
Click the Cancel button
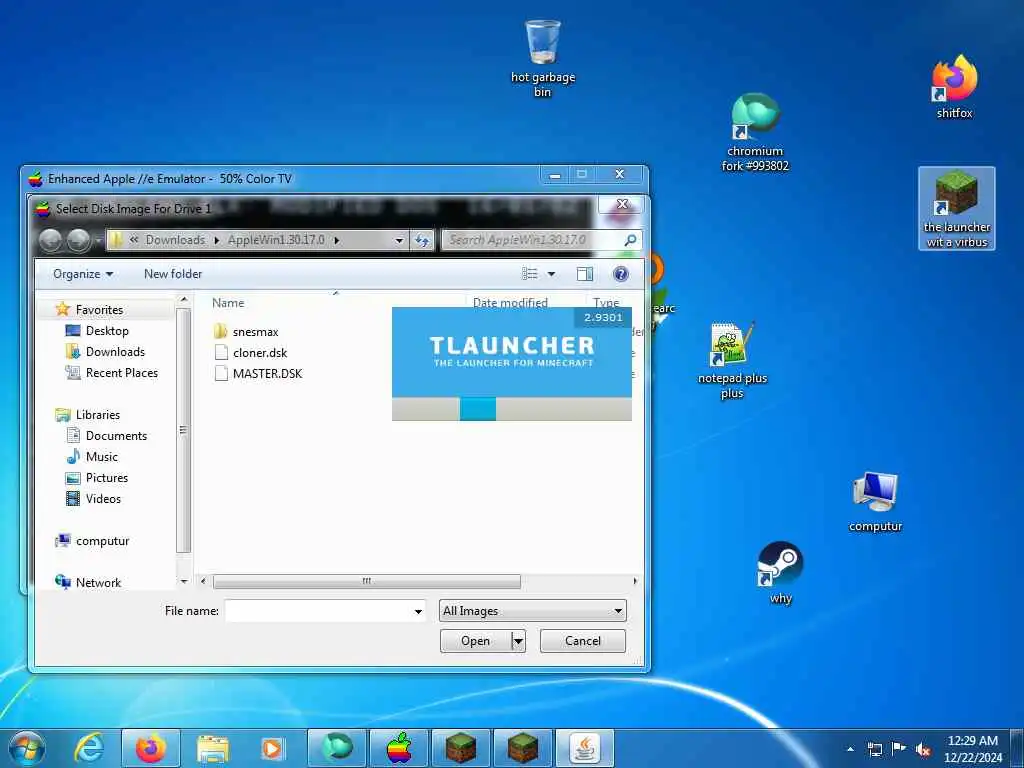(583, 641)
